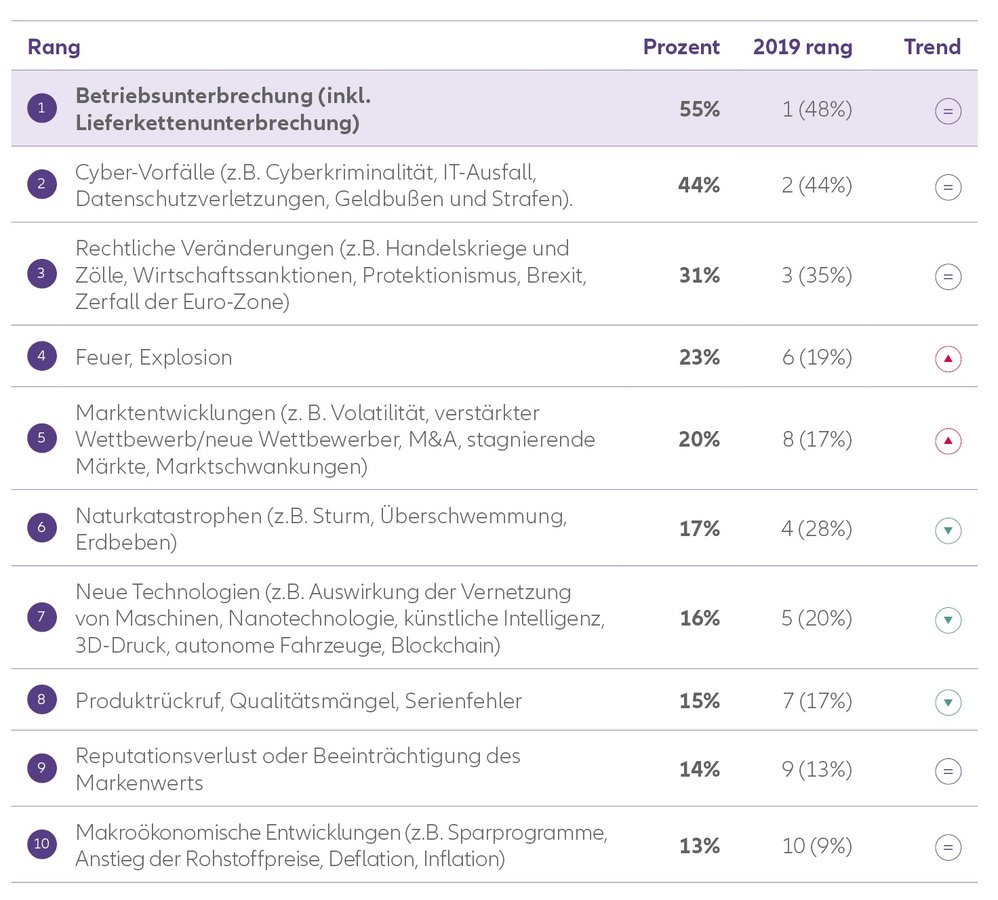Viewport: 998px width, 900px height.
Task: Click the Trend column header
Action: coord(932,47)
